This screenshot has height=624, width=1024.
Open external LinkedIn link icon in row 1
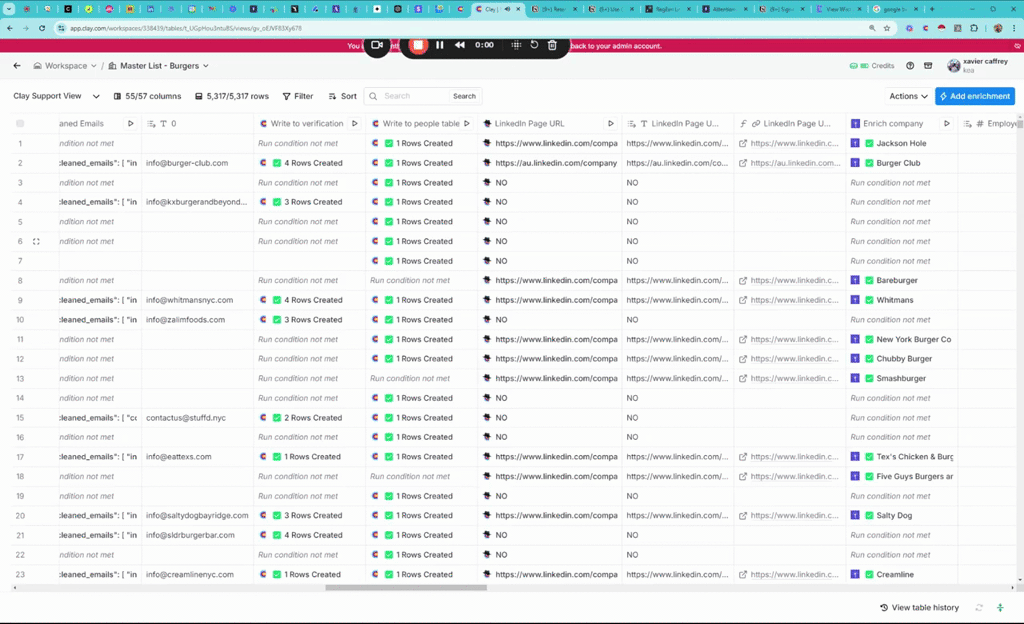point(743,143)
